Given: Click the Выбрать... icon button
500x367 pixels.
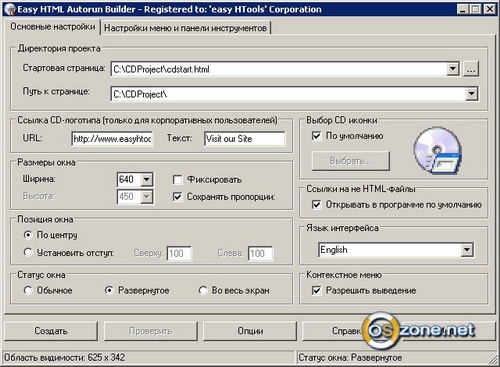Looking at the screenshot, I should coord(351,161).
